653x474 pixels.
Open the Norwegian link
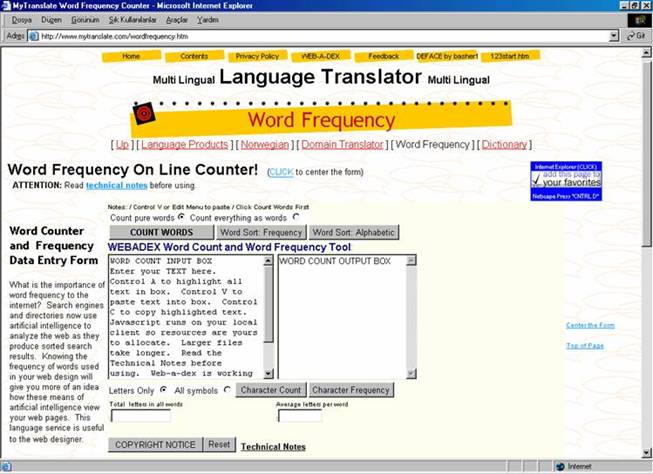click(x=264, y=145)
